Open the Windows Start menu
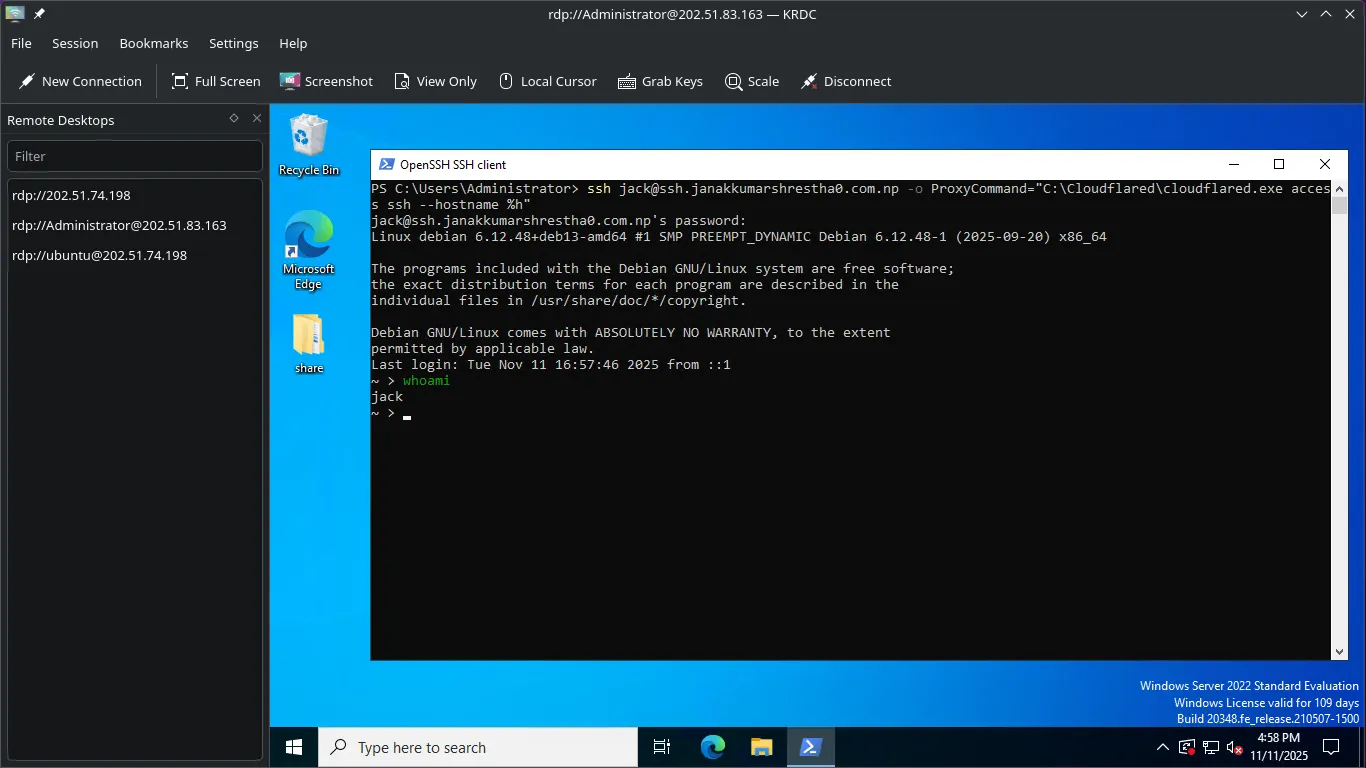 [x=294, y=747]
